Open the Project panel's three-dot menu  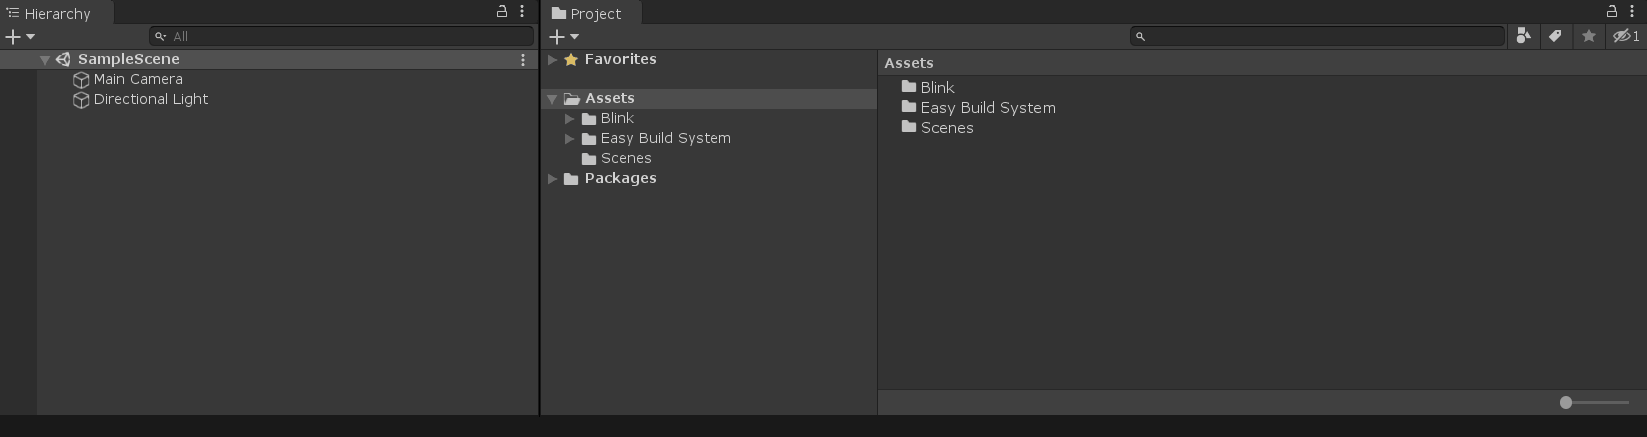click(x=1632, y=12)
